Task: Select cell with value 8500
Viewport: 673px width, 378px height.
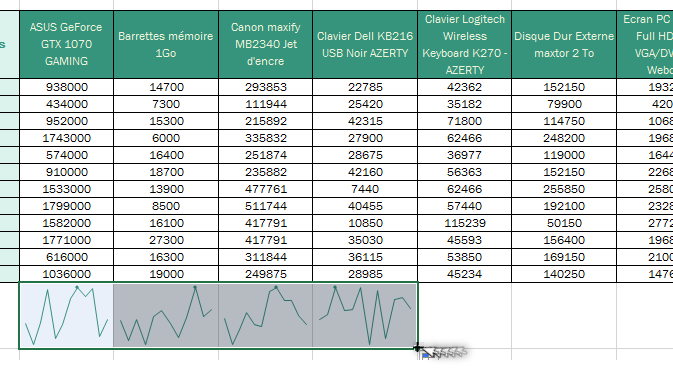Action: [x=166, y=206]
